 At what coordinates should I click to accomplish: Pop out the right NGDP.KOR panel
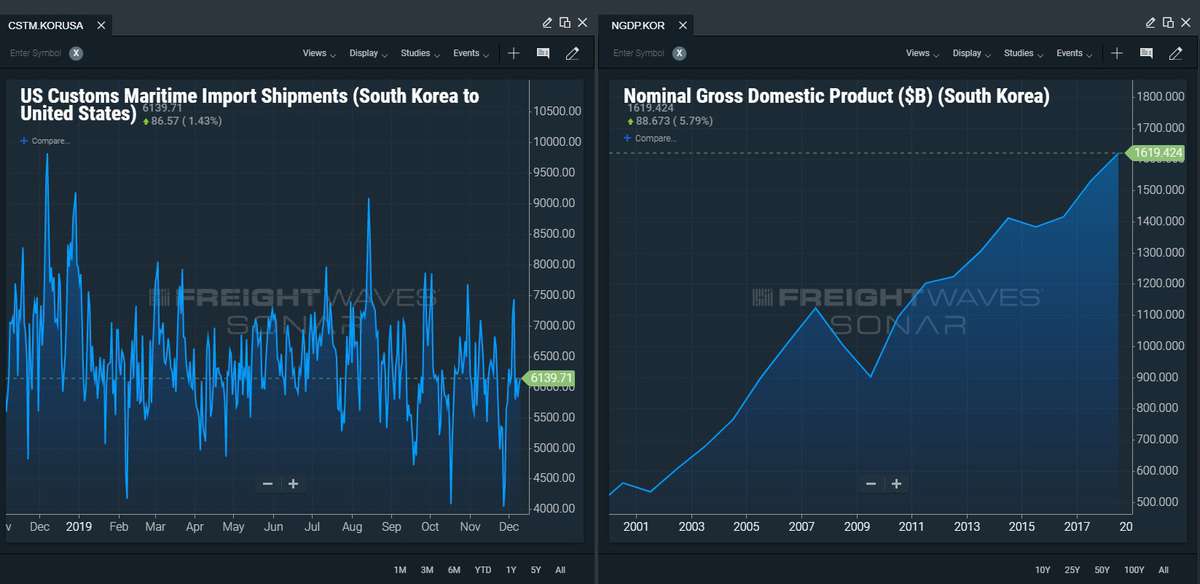[x=1169, y=23]
